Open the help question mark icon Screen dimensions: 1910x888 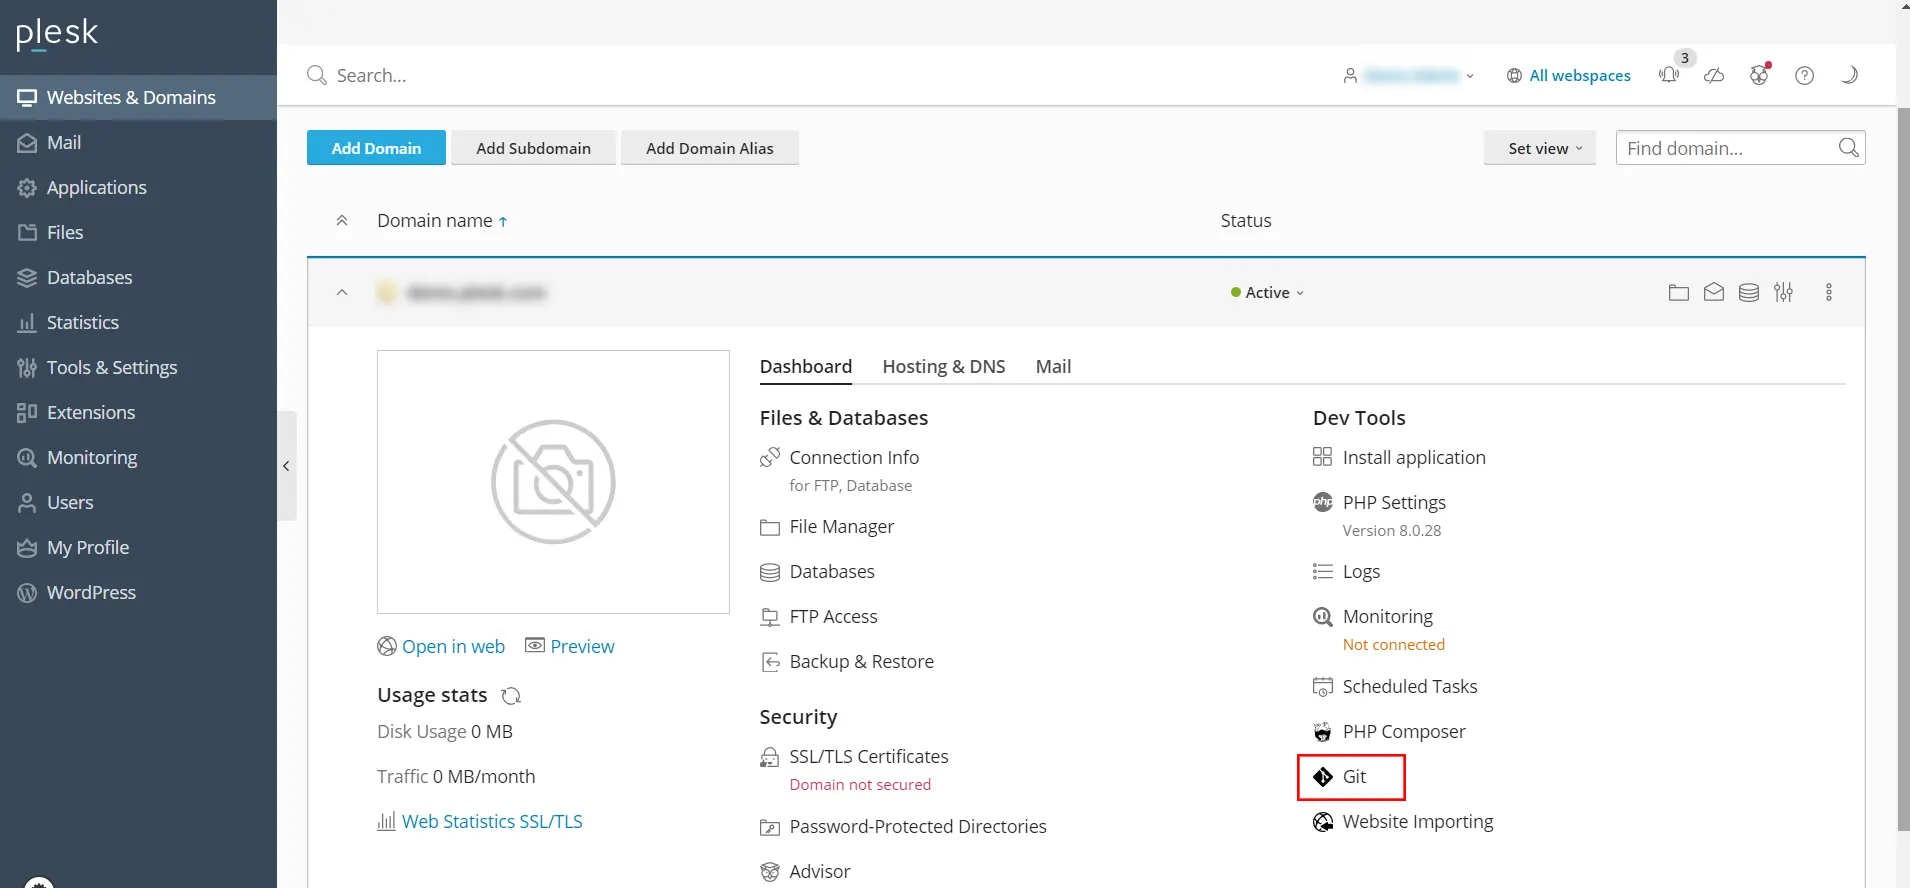[x=1804, y=75]
